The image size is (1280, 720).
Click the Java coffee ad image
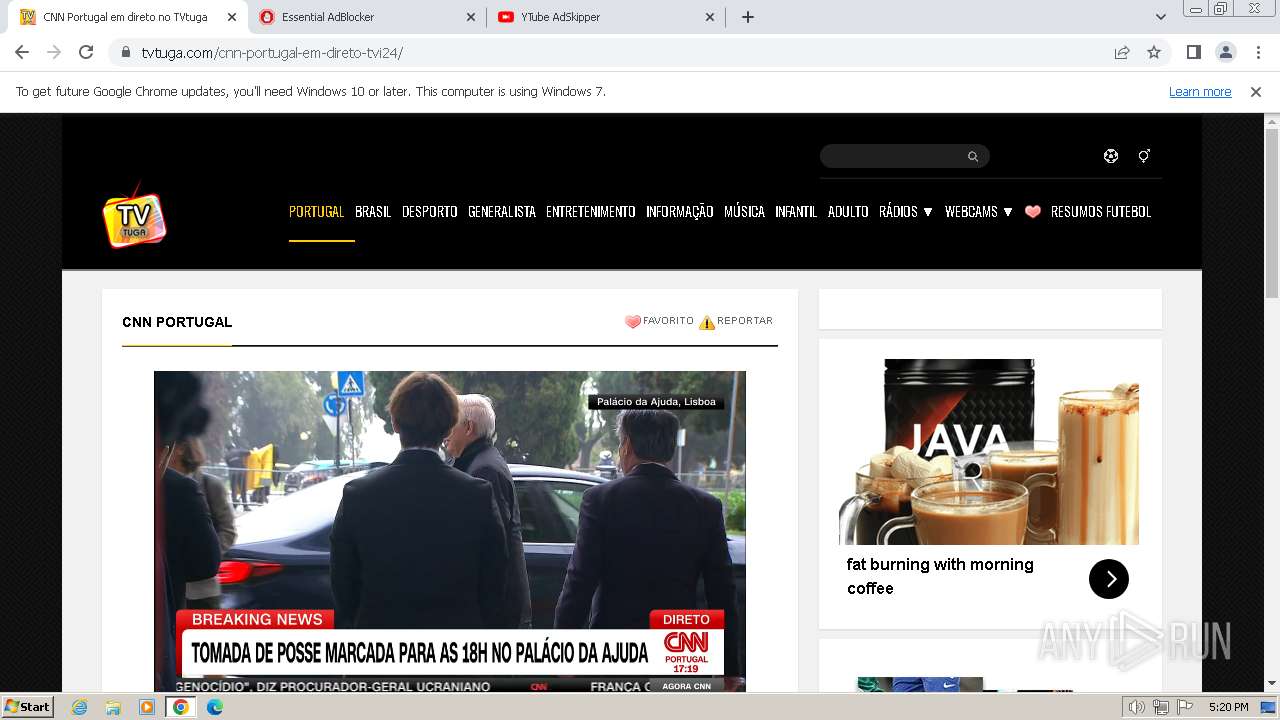(989, 452)
